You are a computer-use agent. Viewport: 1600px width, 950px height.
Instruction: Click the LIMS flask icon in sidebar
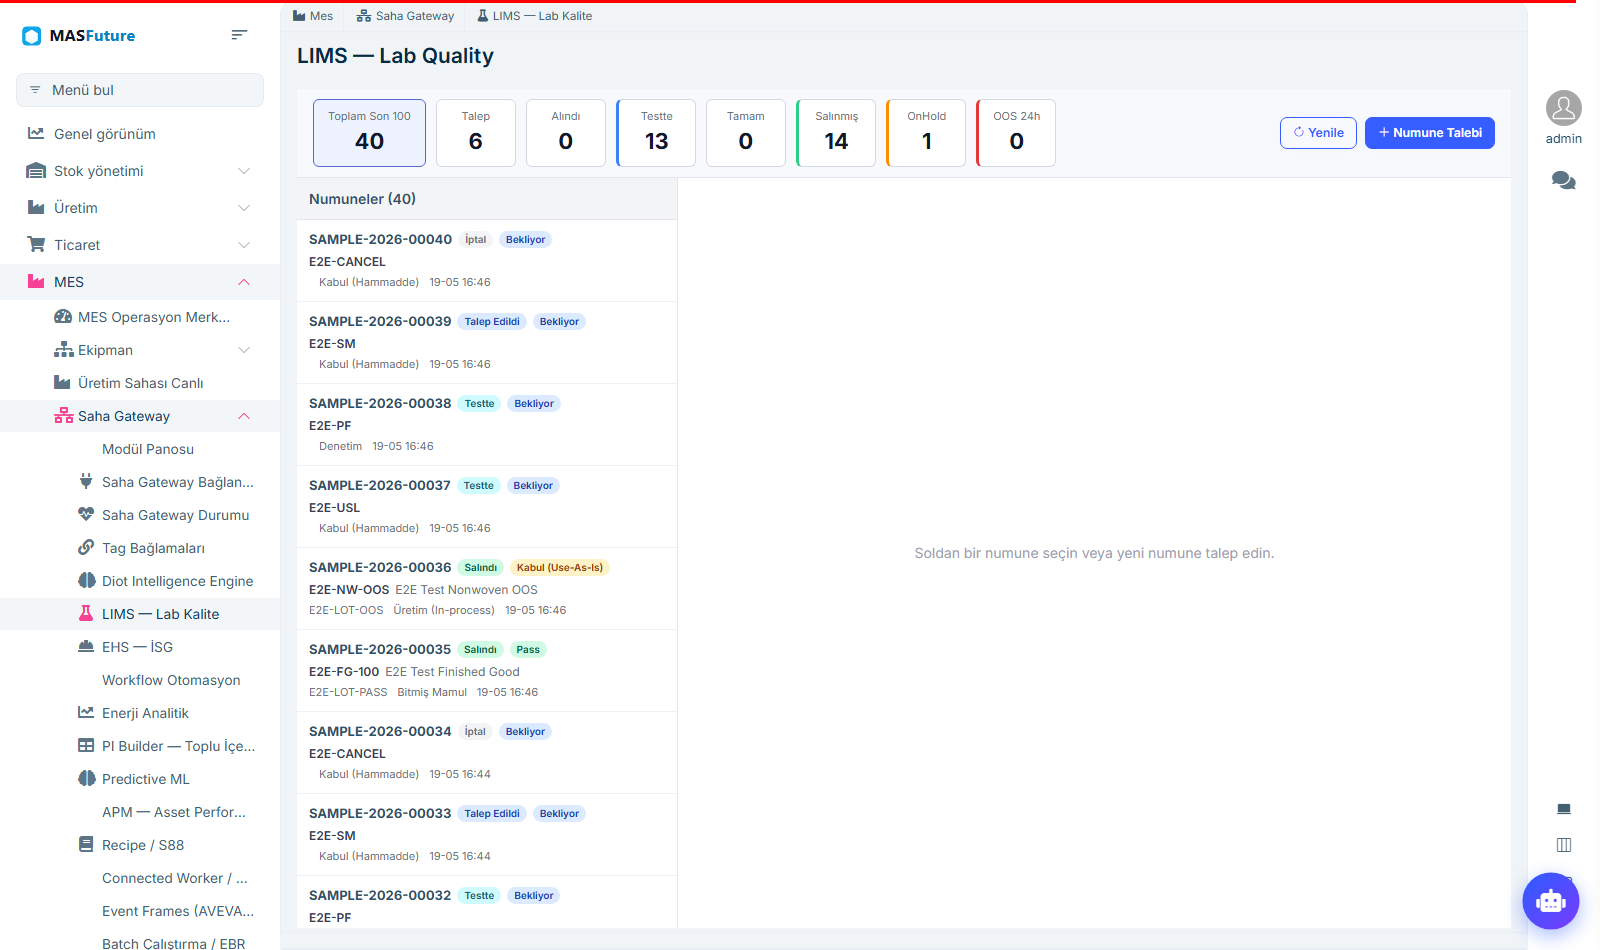[86, 614]
